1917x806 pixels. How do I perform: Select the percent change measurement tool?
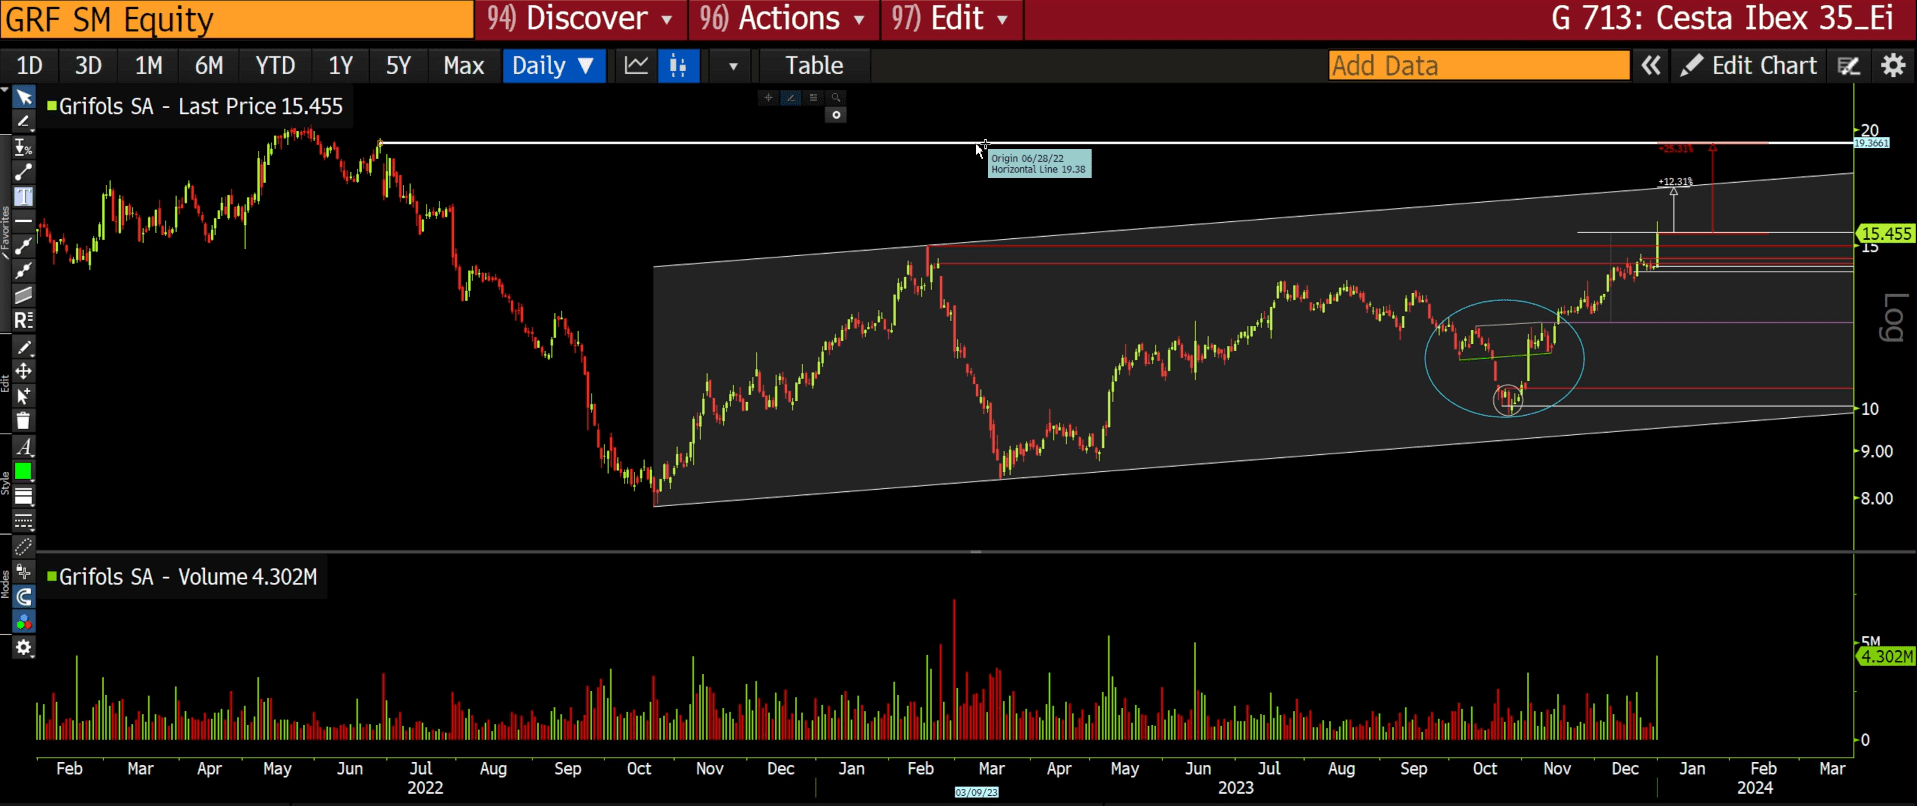23,147
